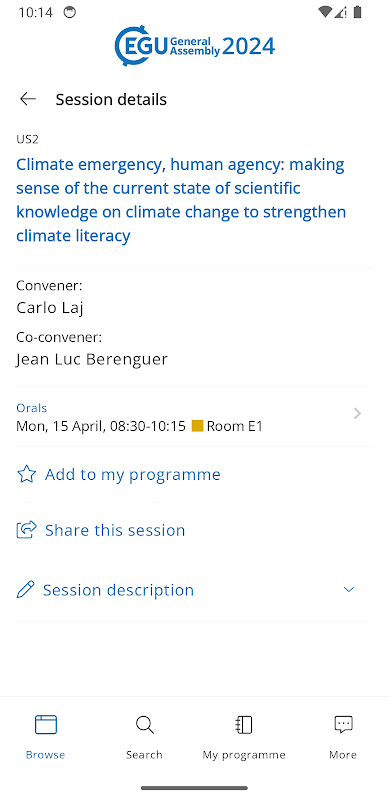Viewport: 389px width, 800px height.
Task: Tap the back arrow icon
Action: click(28, 99)
